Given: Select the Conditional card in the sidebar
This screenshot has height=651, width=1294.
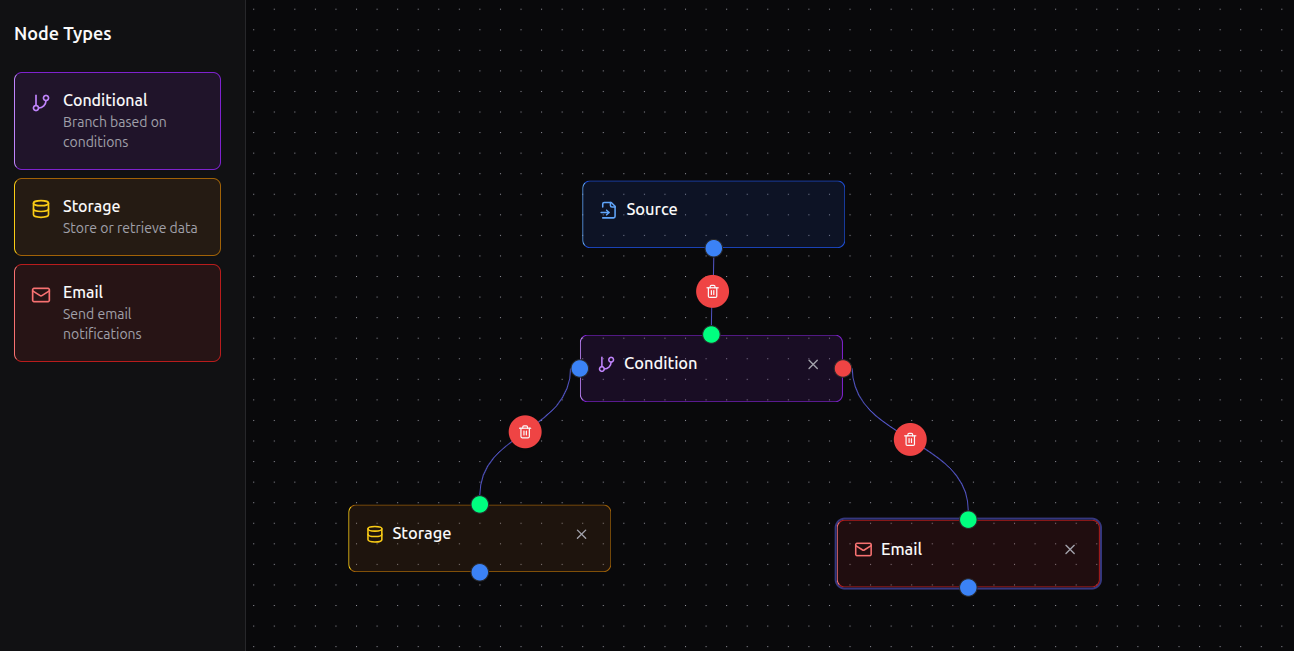Looking at the screenshot, I should (117, 120).
